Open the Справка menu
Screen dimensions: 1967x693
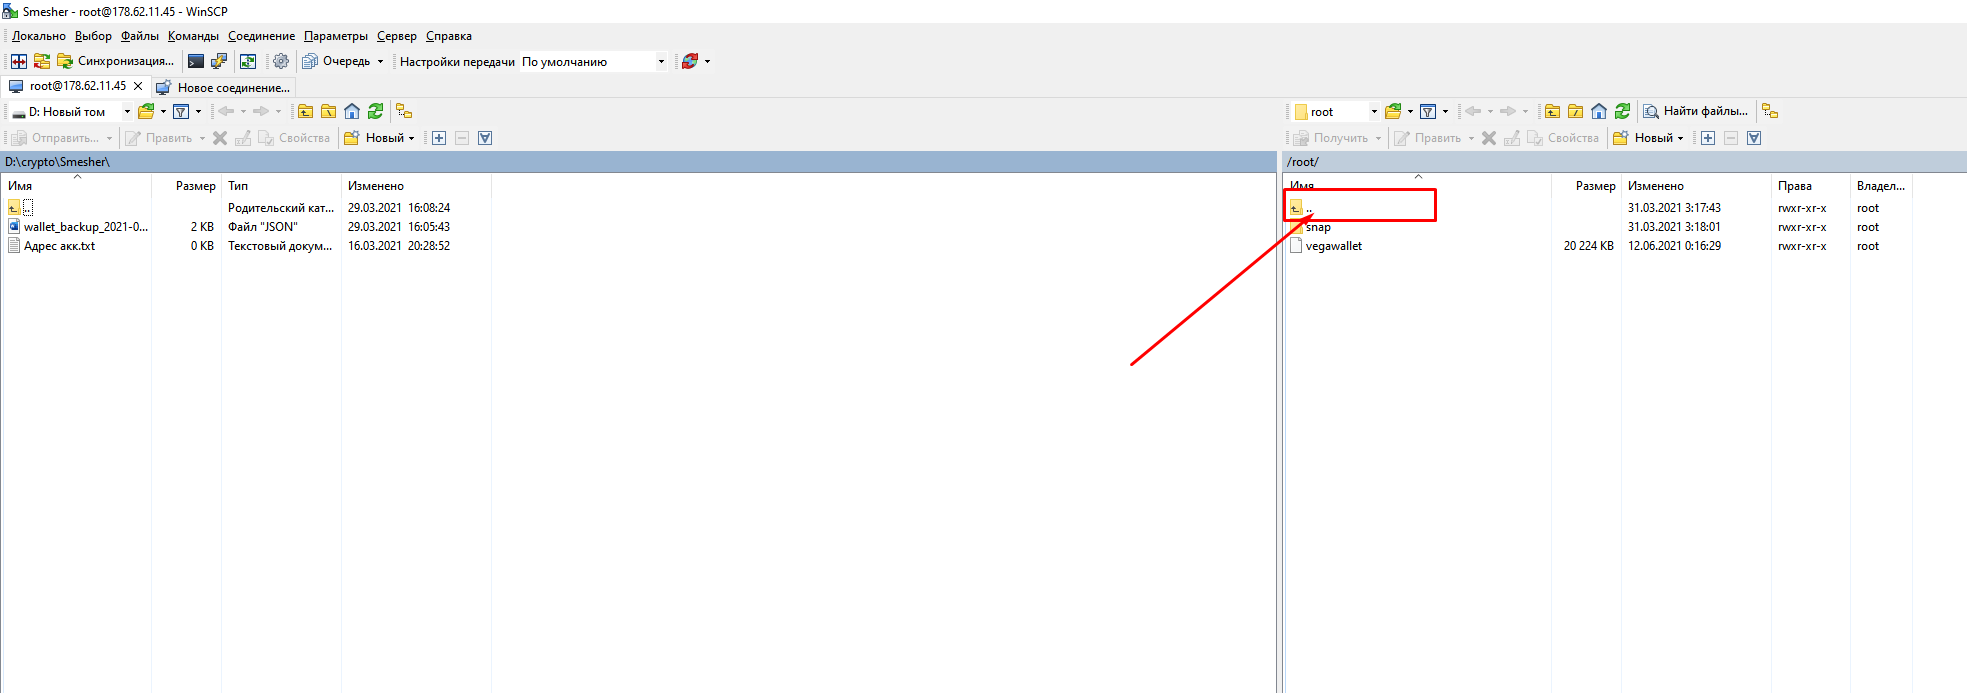(449, 36)
